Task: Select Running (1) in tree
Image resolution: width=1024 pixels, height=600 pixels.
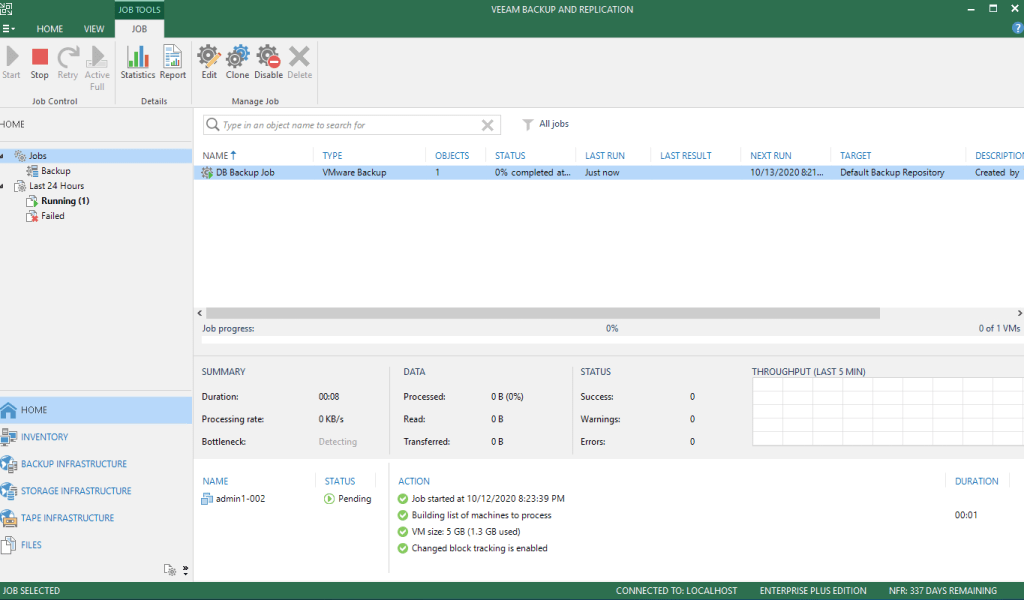Action: point(65,201)
